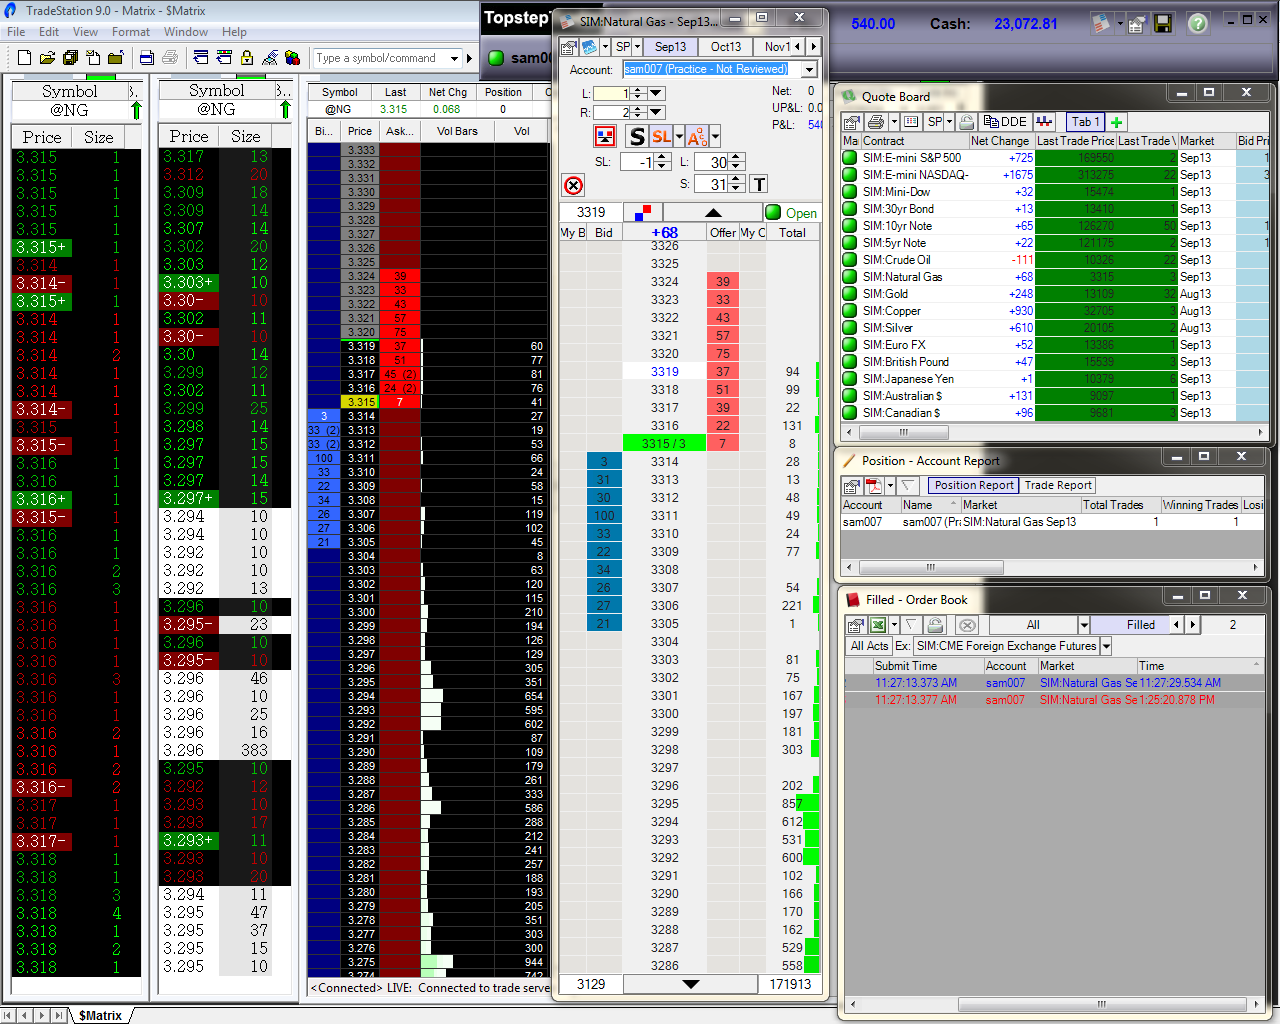Click the All Acts button in Order Book
This screenshot has width=1280, height=1024.
(x=869, y=646)
